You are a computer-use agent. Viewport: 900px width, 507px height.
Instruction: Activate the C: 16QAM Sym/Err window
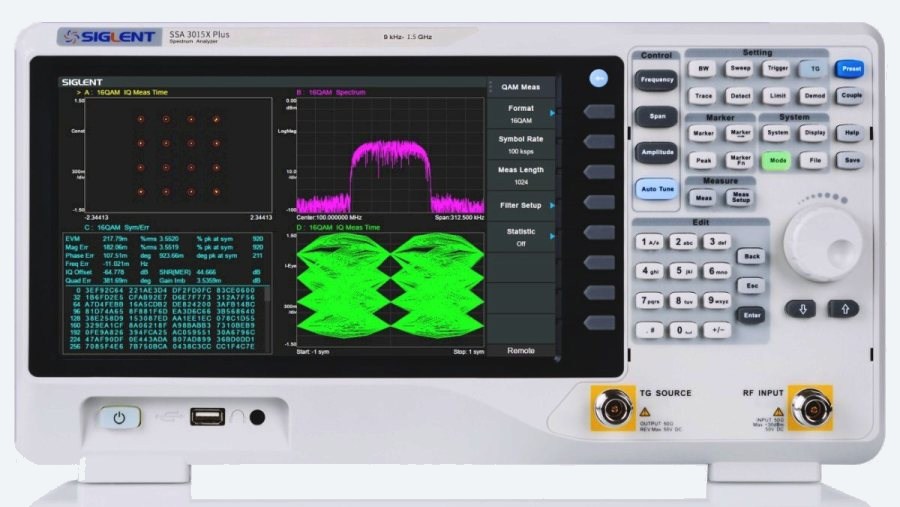click(x=166, y=293)
